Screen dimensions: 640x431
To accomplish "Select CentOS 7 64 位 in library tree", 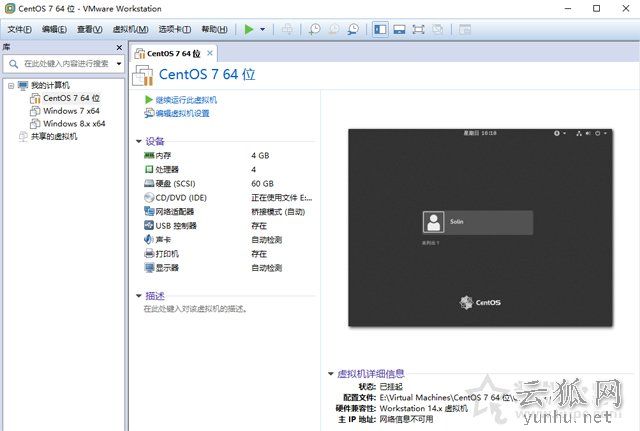I will point(71,98).
